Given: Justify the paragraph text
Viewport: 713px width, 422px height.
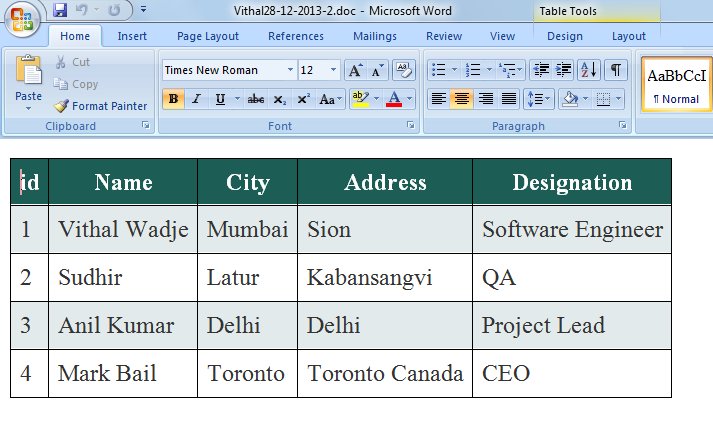Looking at the screenshot, I should pyautogui.click(x=509, y=99).
